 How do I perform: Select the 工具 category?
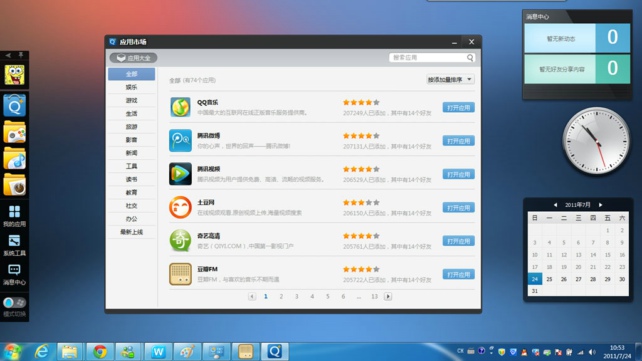click(131, 166)
